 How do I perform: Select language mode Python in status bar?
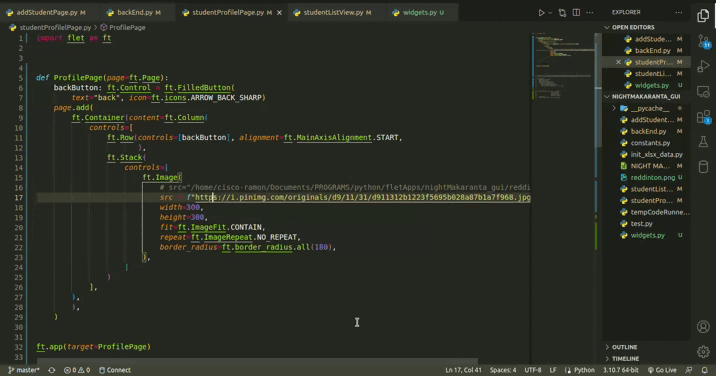click(579, 370)
